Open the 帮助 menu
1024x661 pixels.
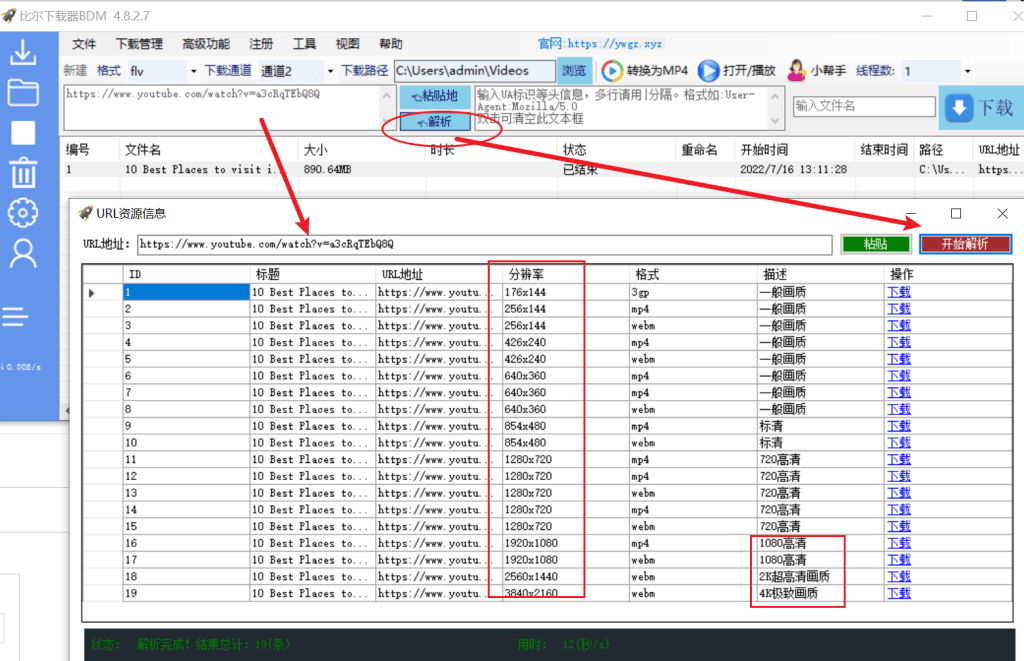pos(391,44)
